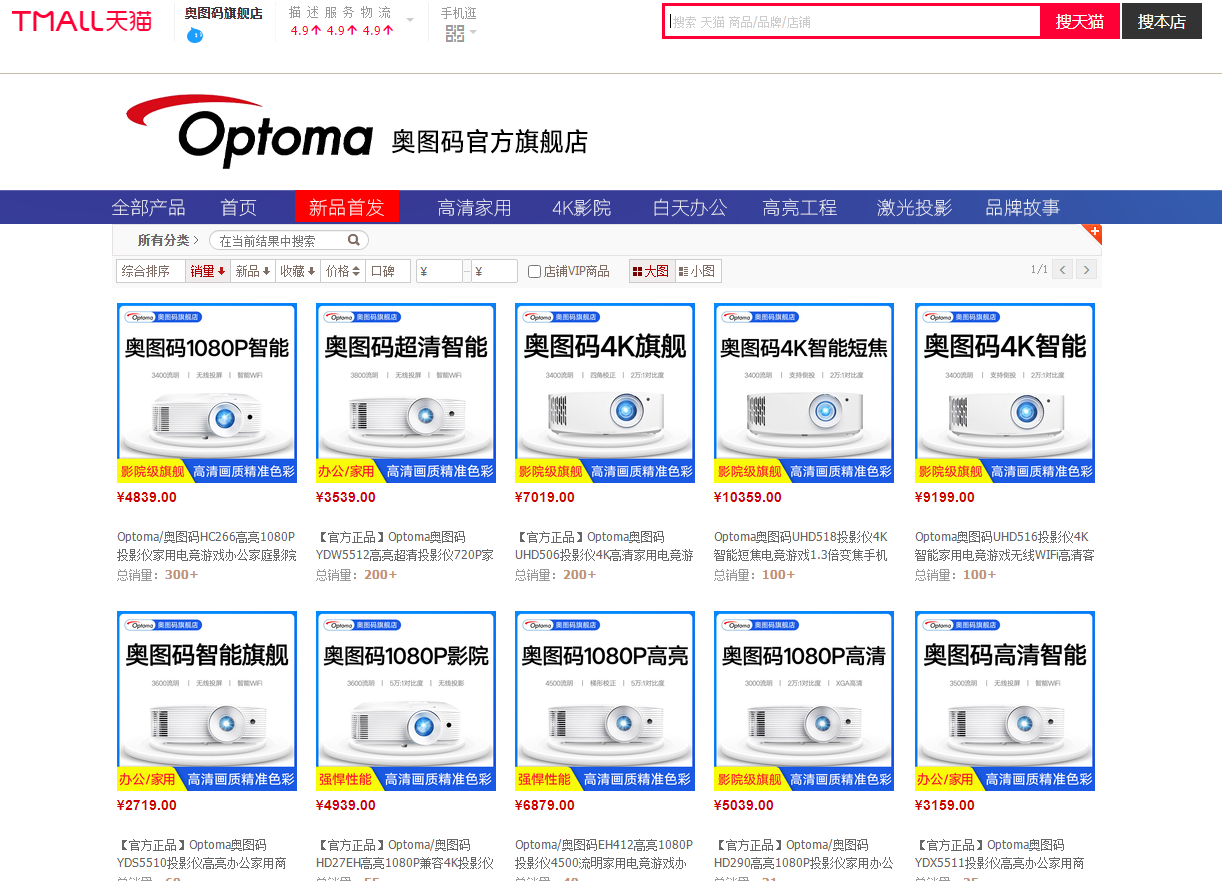Open the 奥图码1080P影院 product image
1222x881 pixels.
coord(406,701)
